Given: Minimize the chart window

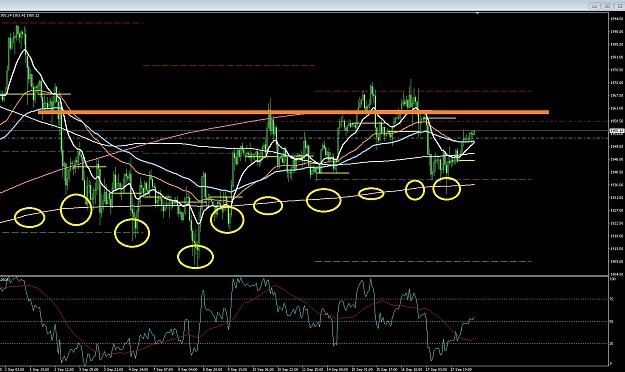Looking at the screenshot, I should point(595,6).
